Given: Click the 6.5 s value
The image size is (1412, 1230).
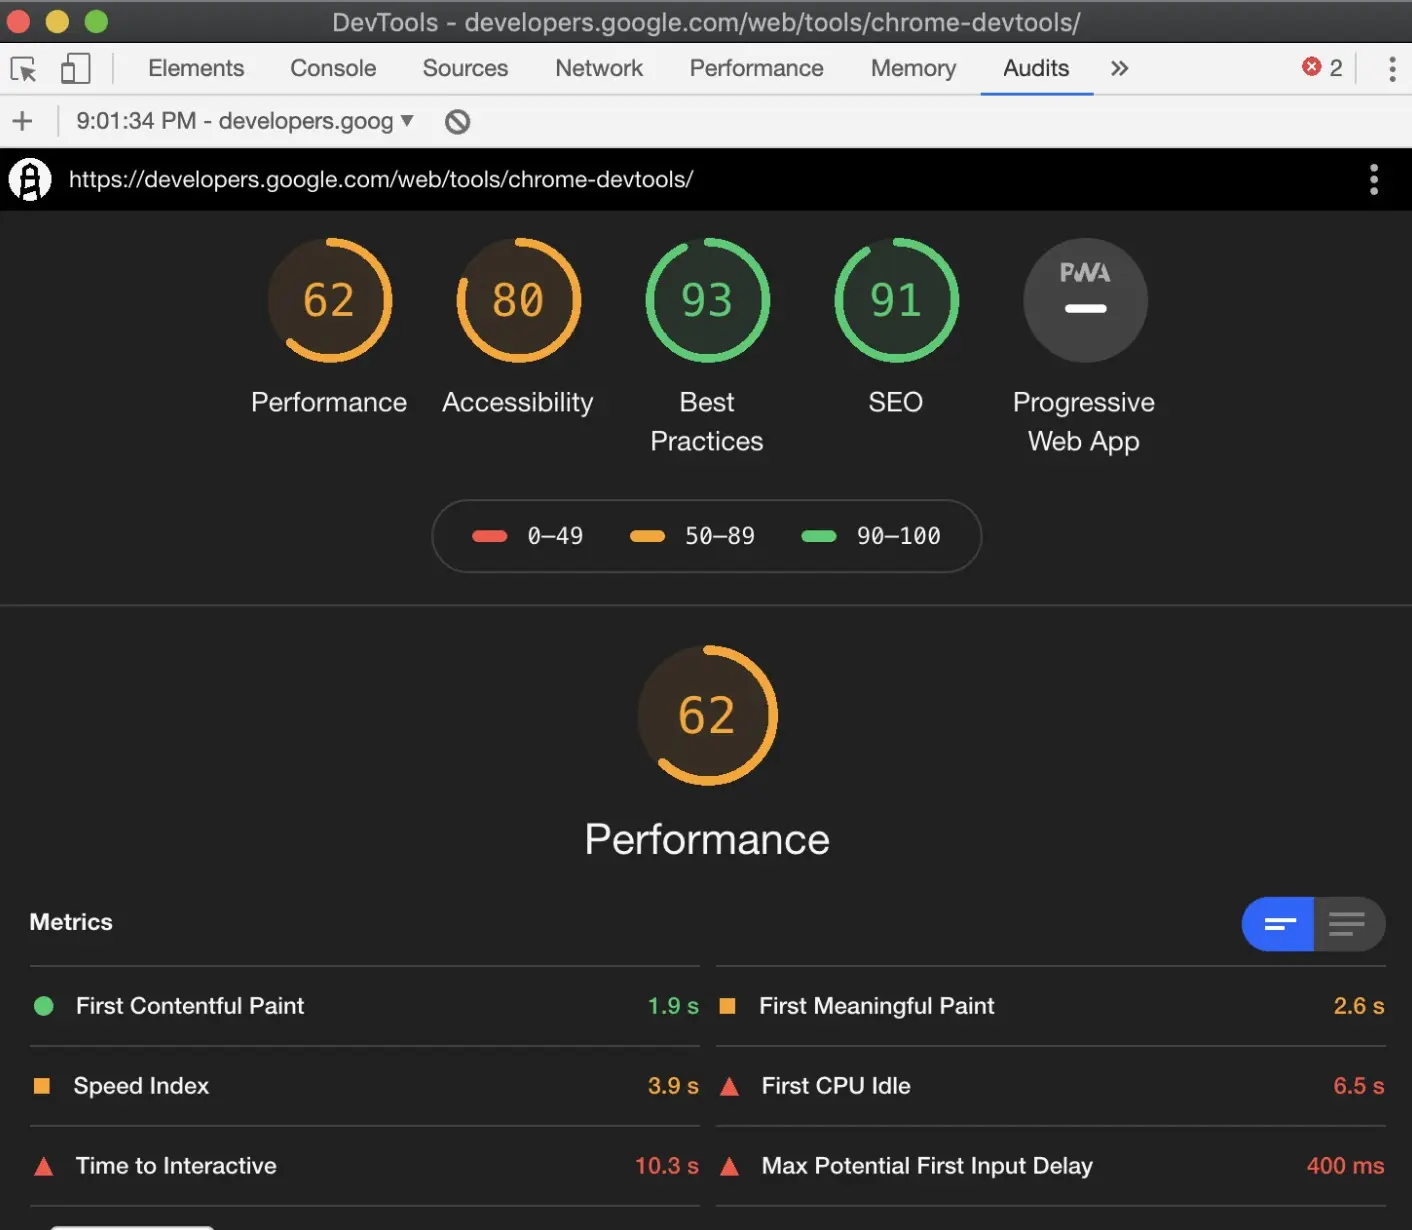Looking at the screenshot, I should click(1359, 1086).
